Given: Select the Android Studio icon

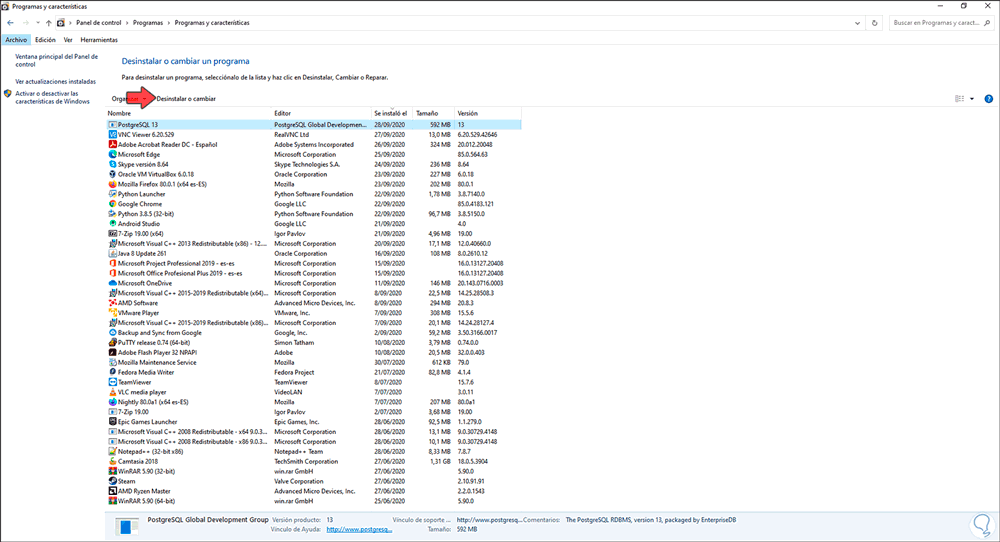Looking at the screenshot, I should click(x=113, y=224).
